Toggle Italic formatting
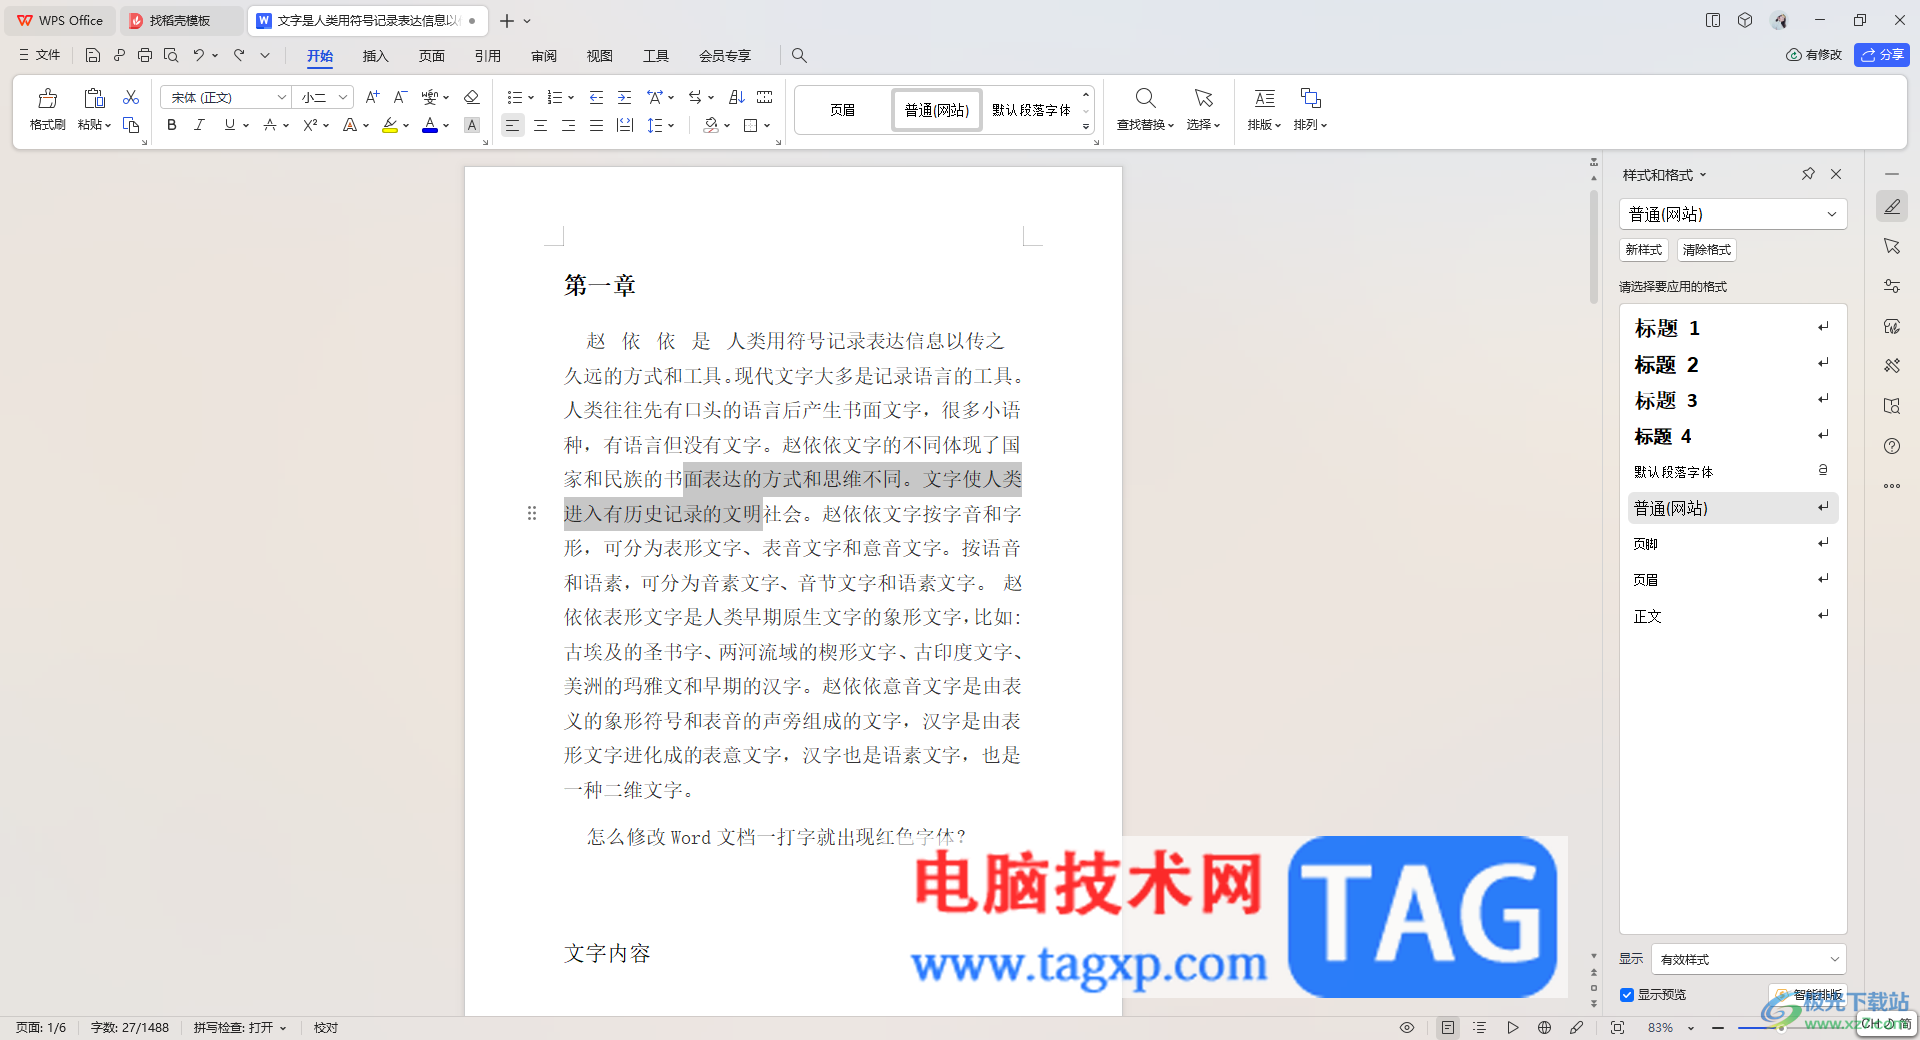The image size is (1920, 1040). coord(199,125)
